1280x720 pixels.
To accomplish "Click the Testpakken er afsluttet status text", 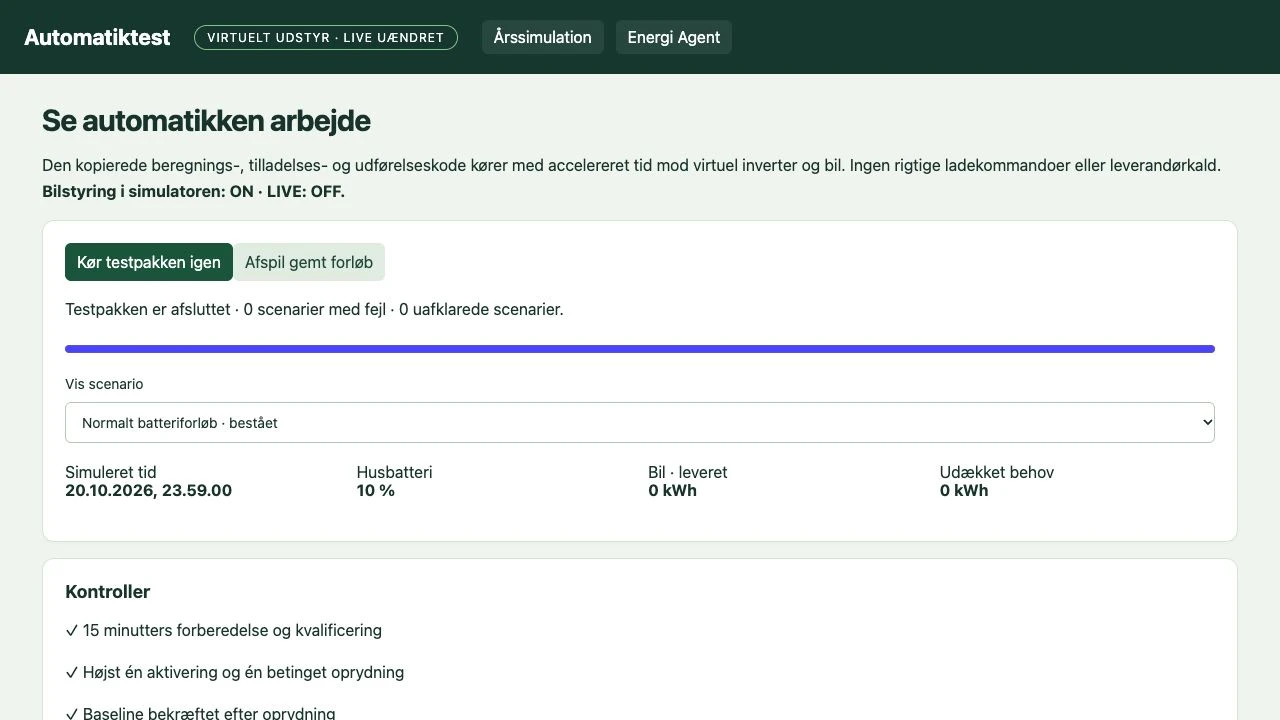I will point(314,310).
